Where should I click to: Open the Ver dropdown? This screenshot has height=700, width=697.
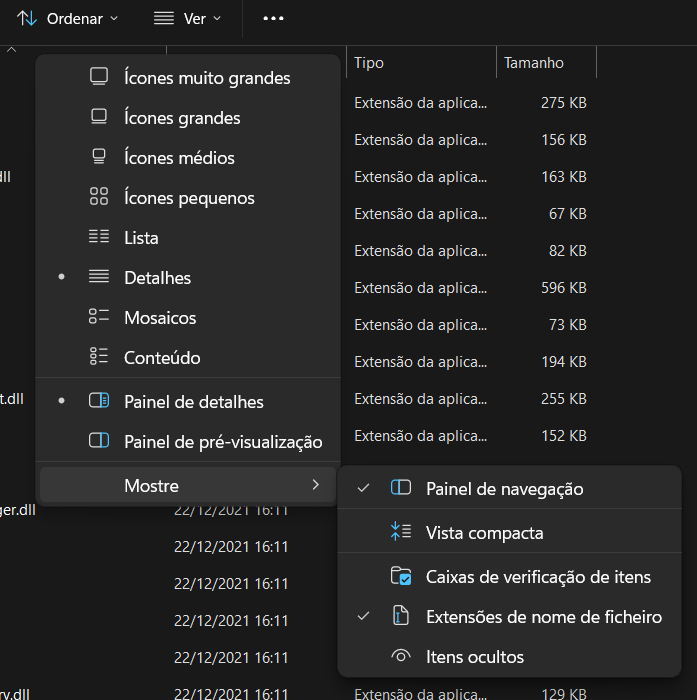pos(188,18)
